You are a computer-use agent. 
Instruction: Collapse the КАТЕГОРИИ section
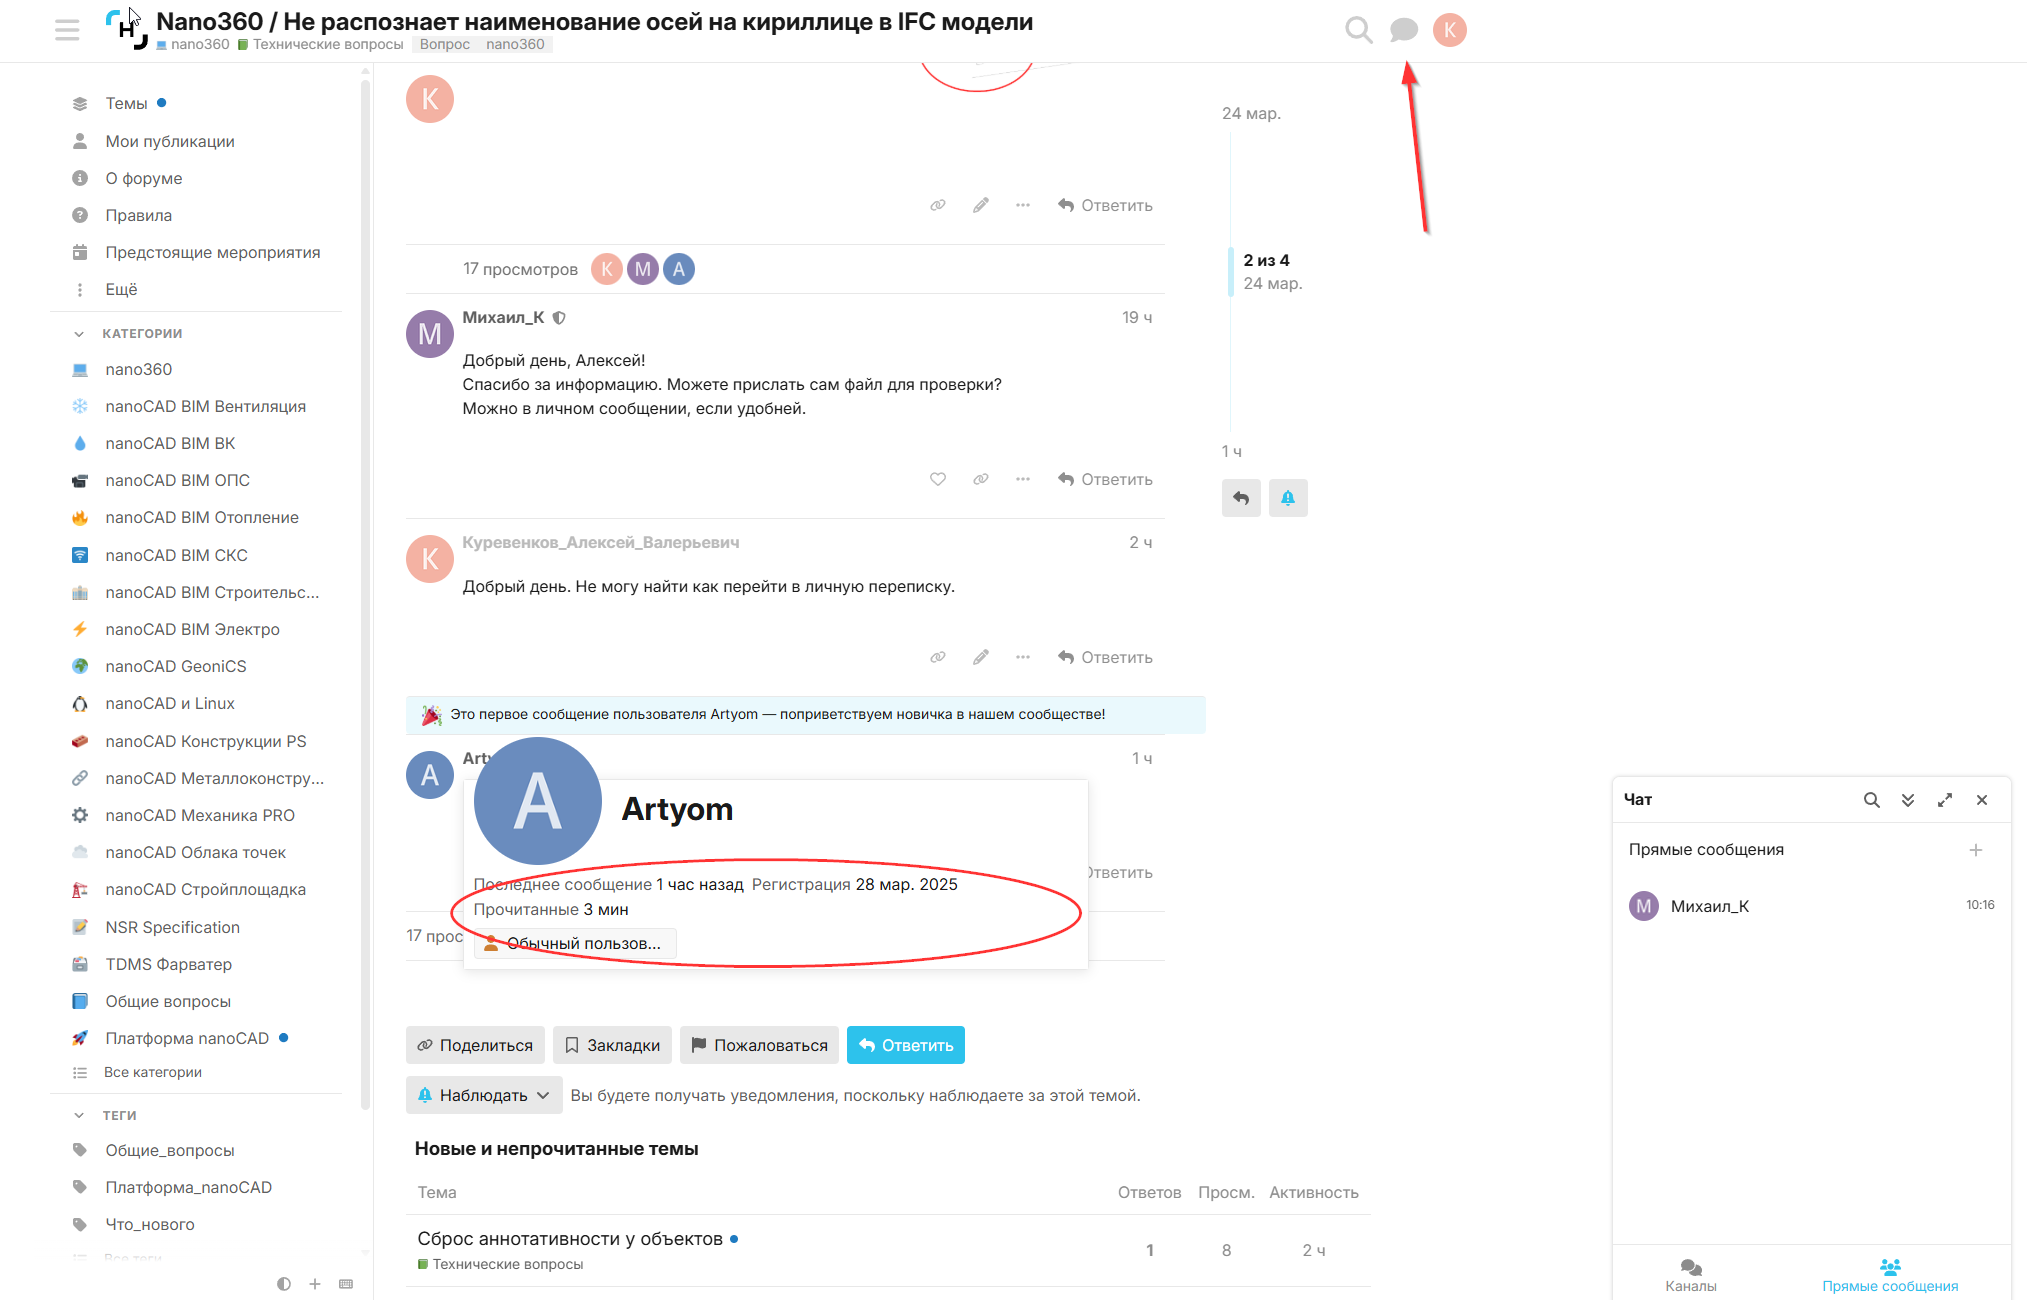point(79,334)
